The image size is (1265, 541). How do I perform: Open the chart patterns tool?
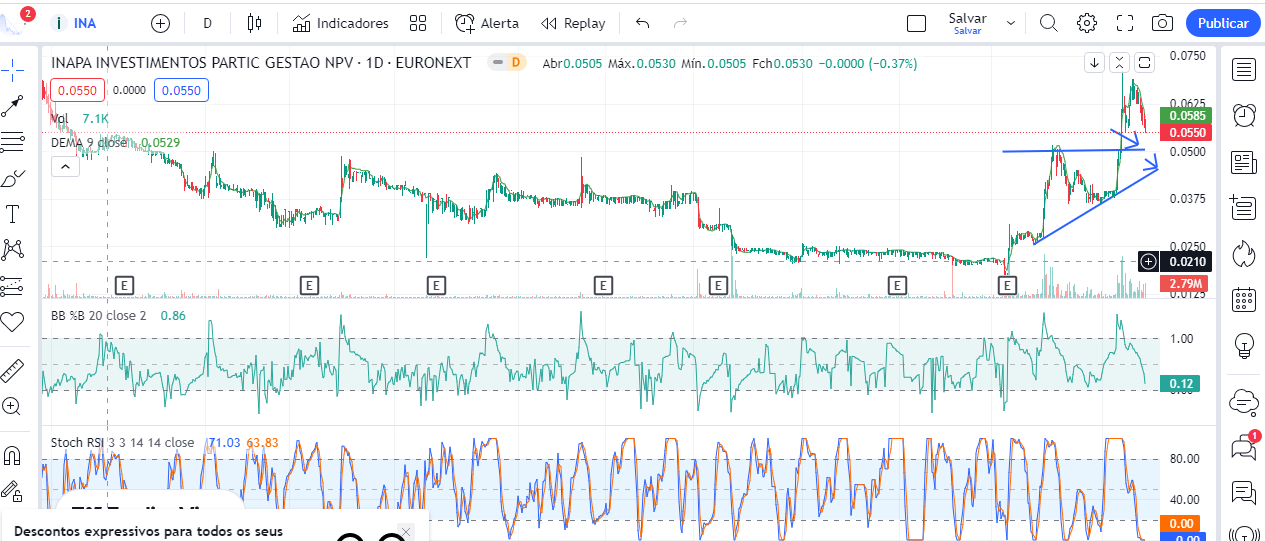pyautogui.click(x=12, y=249)
